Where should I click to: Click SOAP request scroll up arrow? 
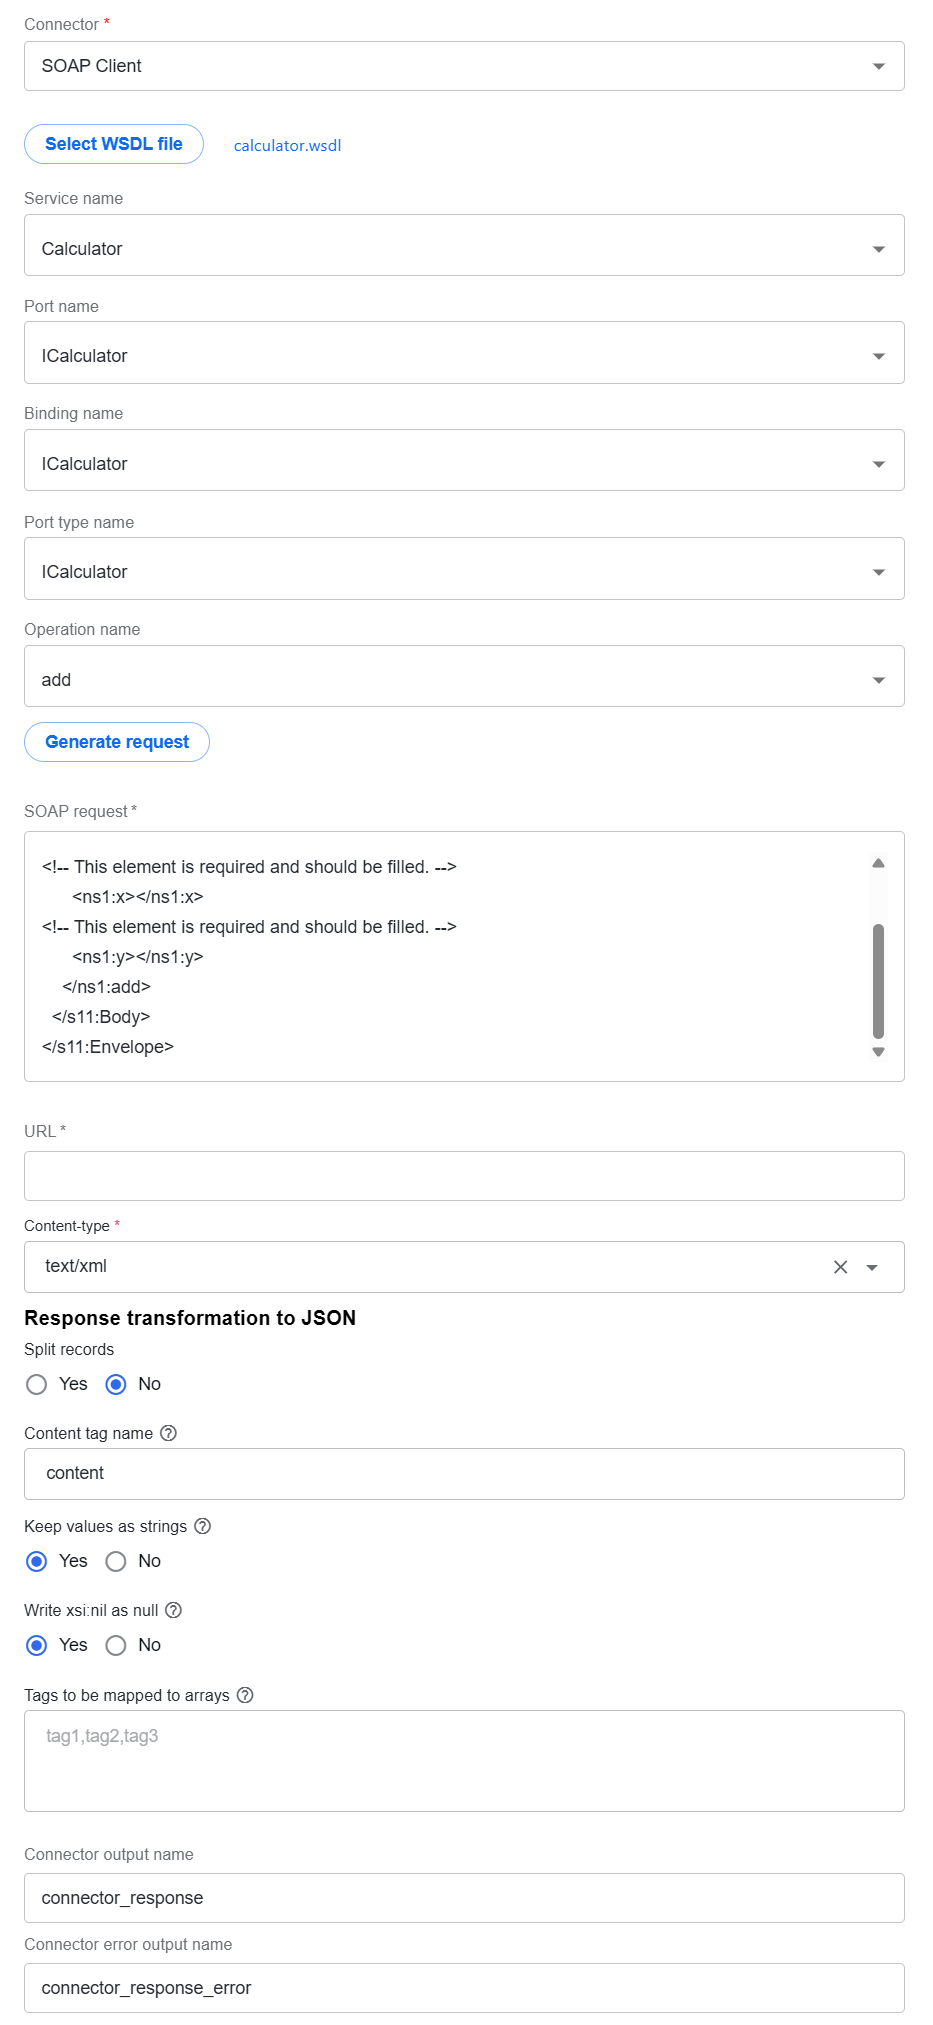tap(878, 863)
